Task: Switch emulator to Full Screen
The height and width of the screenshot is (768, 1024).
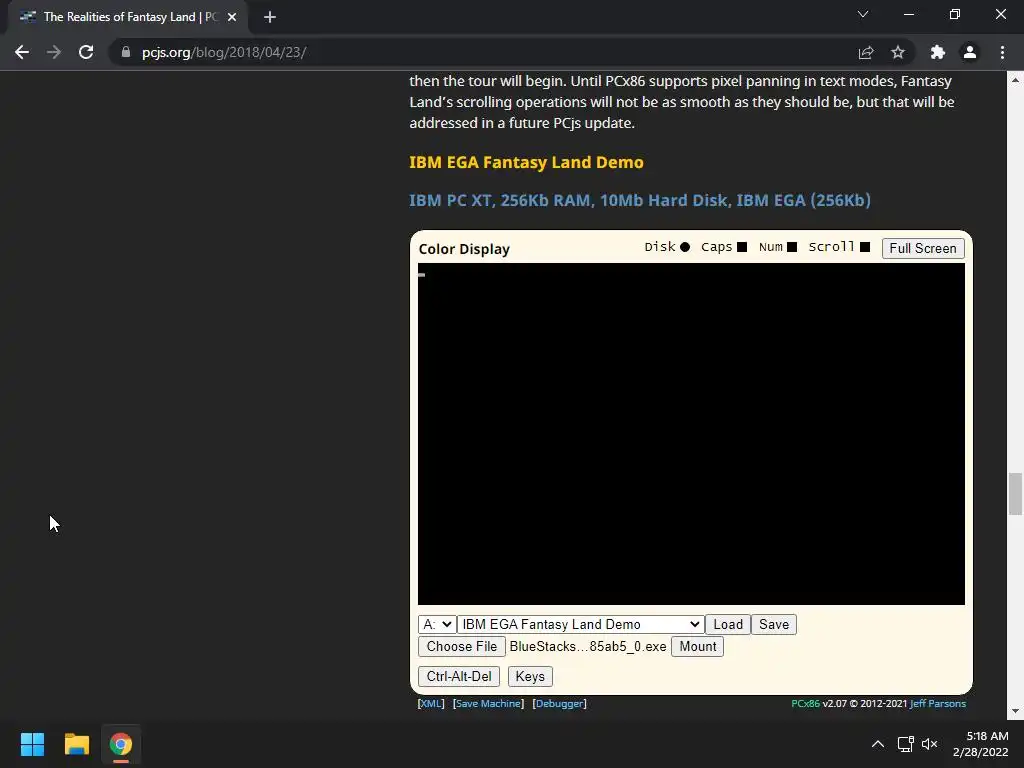Action: coord(923,248)
